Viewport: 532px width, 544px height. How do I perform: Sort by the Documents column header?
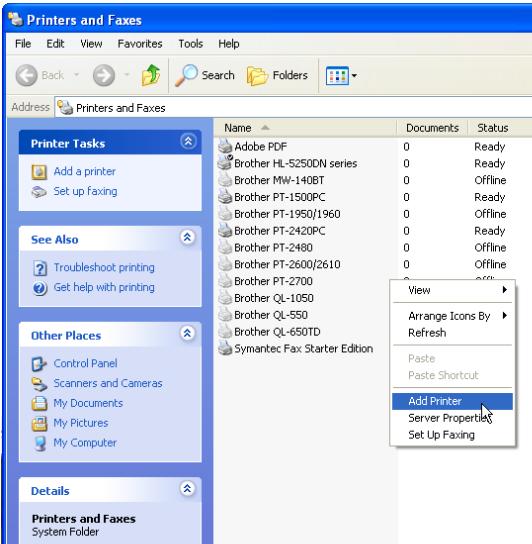(x=432, y=128)
